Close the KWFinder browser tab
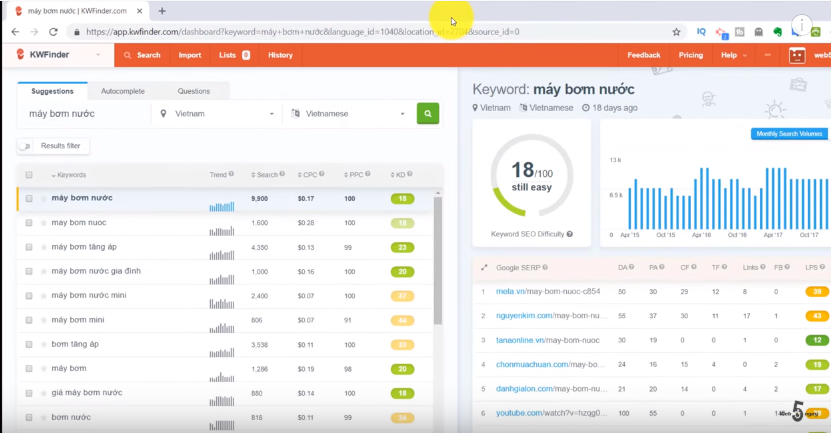Image resolution: width=831 pixels, height=433 pixels. pos(139,11)
